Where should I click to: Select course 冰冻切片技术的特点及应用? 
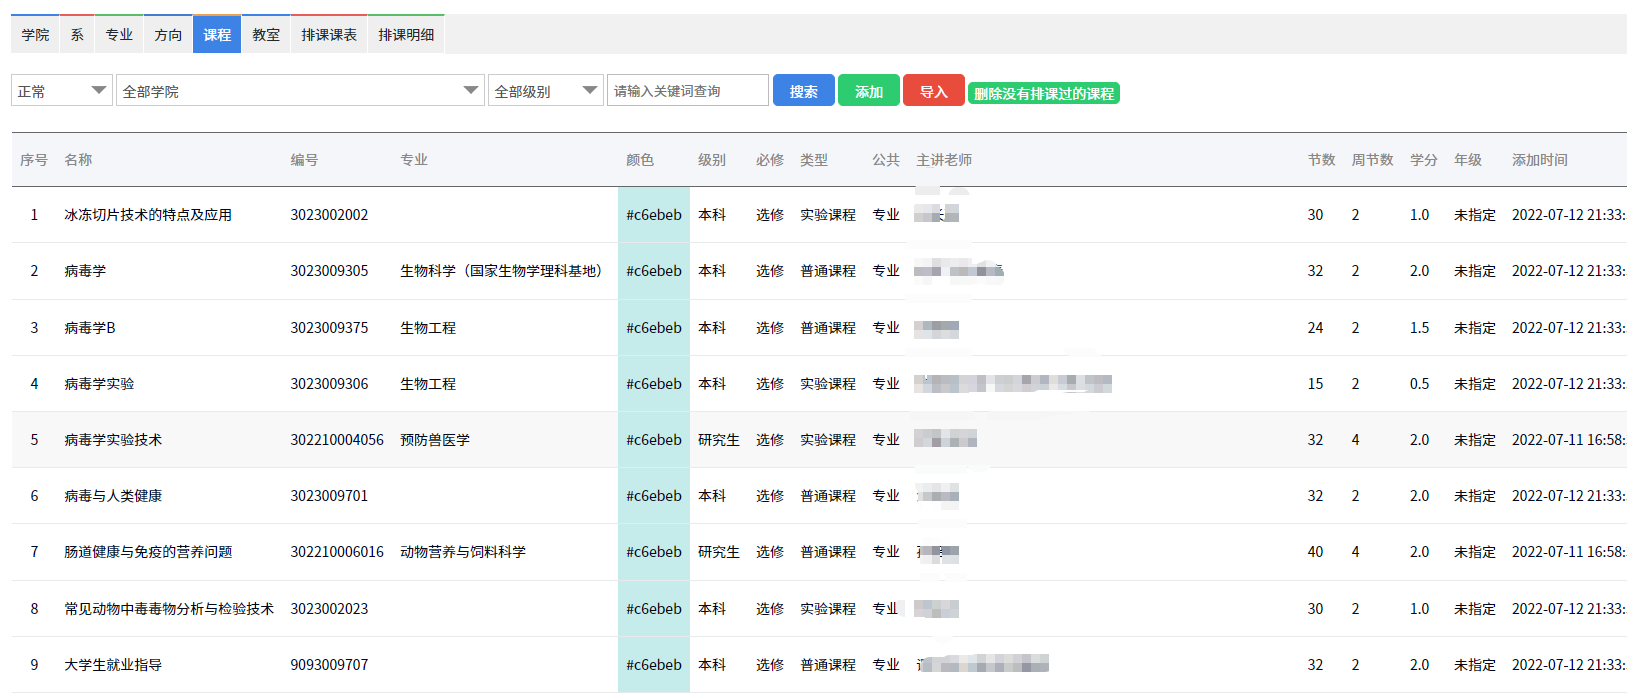click(x=148, y=215)
